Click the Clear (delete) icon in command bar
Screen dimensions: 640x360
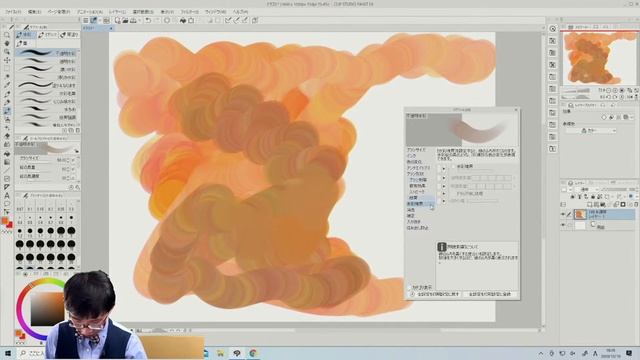click(167, 20)
